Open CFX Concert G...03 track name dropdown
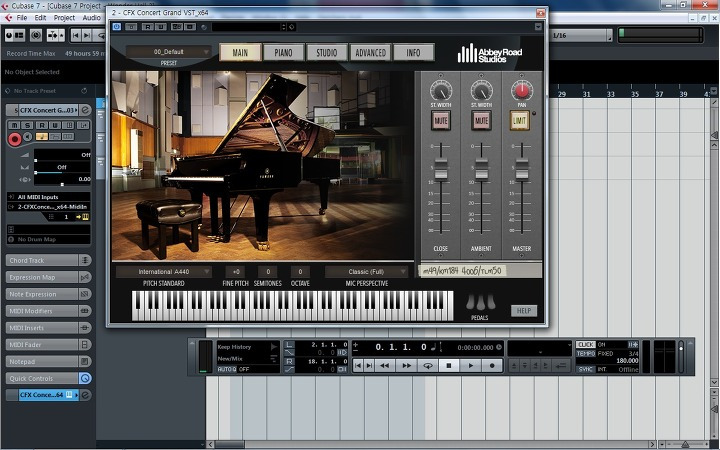This screenshot has width=720, height=450. click(x=47, y=110)
